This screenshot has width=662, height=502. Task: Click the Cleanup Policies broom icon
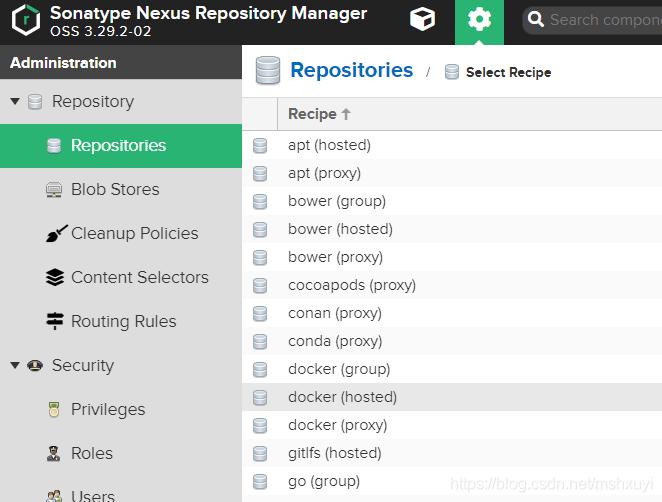(x=57, y=233)
